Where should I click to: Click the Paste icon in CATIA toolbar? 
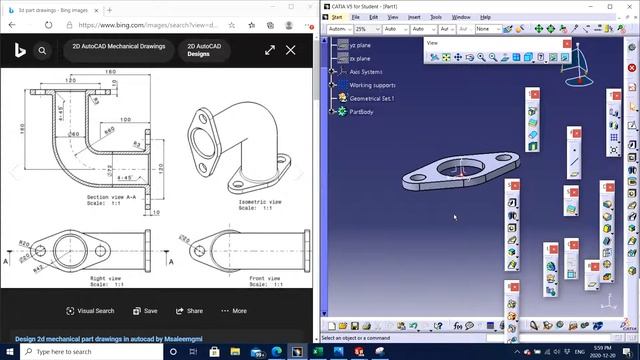(402, 326)
